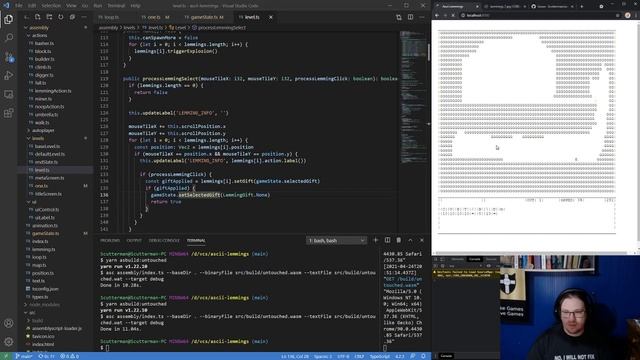Open lemmingAction.ts in the Explorer

coord(53,91)
